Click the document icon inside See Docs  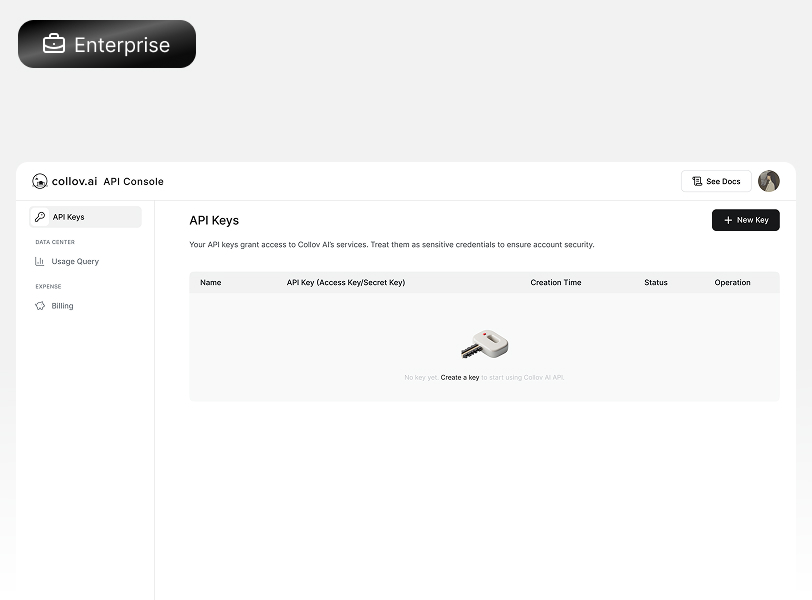tap(700, 181)
